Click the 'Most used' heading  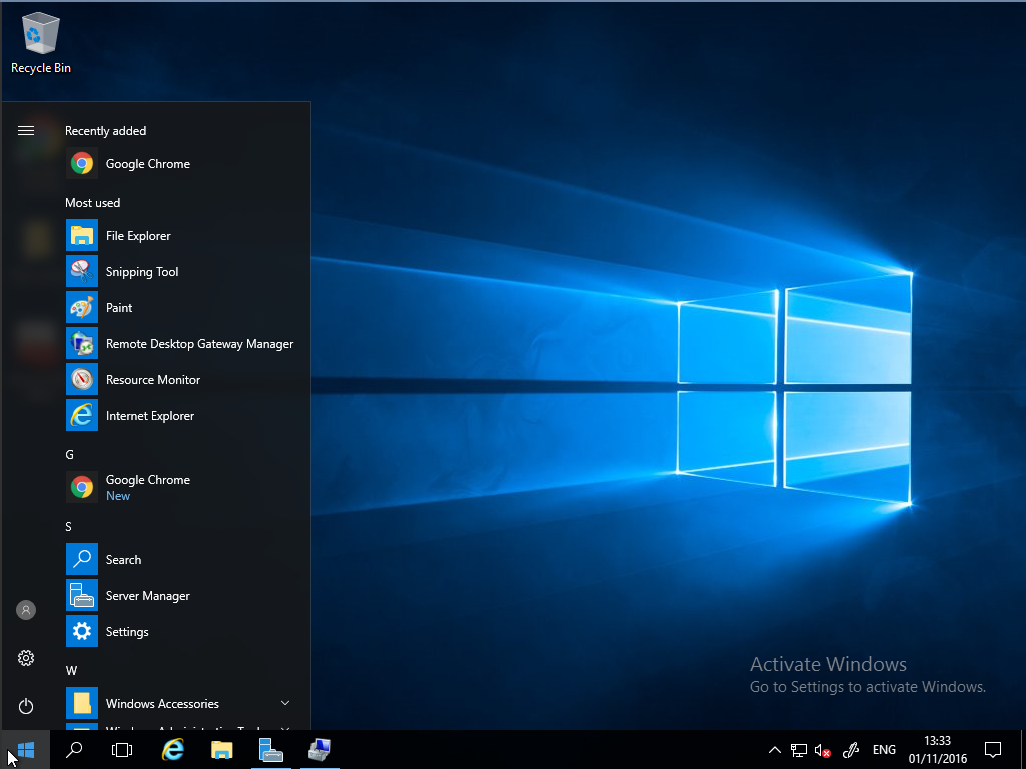92,203
